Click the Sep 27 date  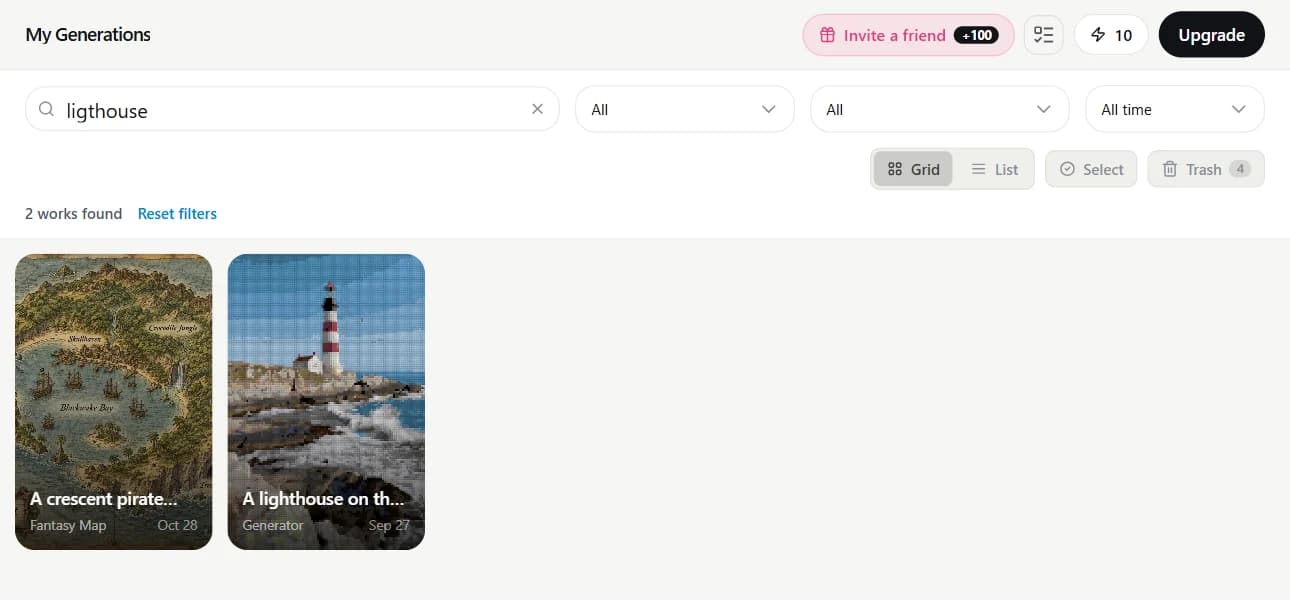(389, 525)
